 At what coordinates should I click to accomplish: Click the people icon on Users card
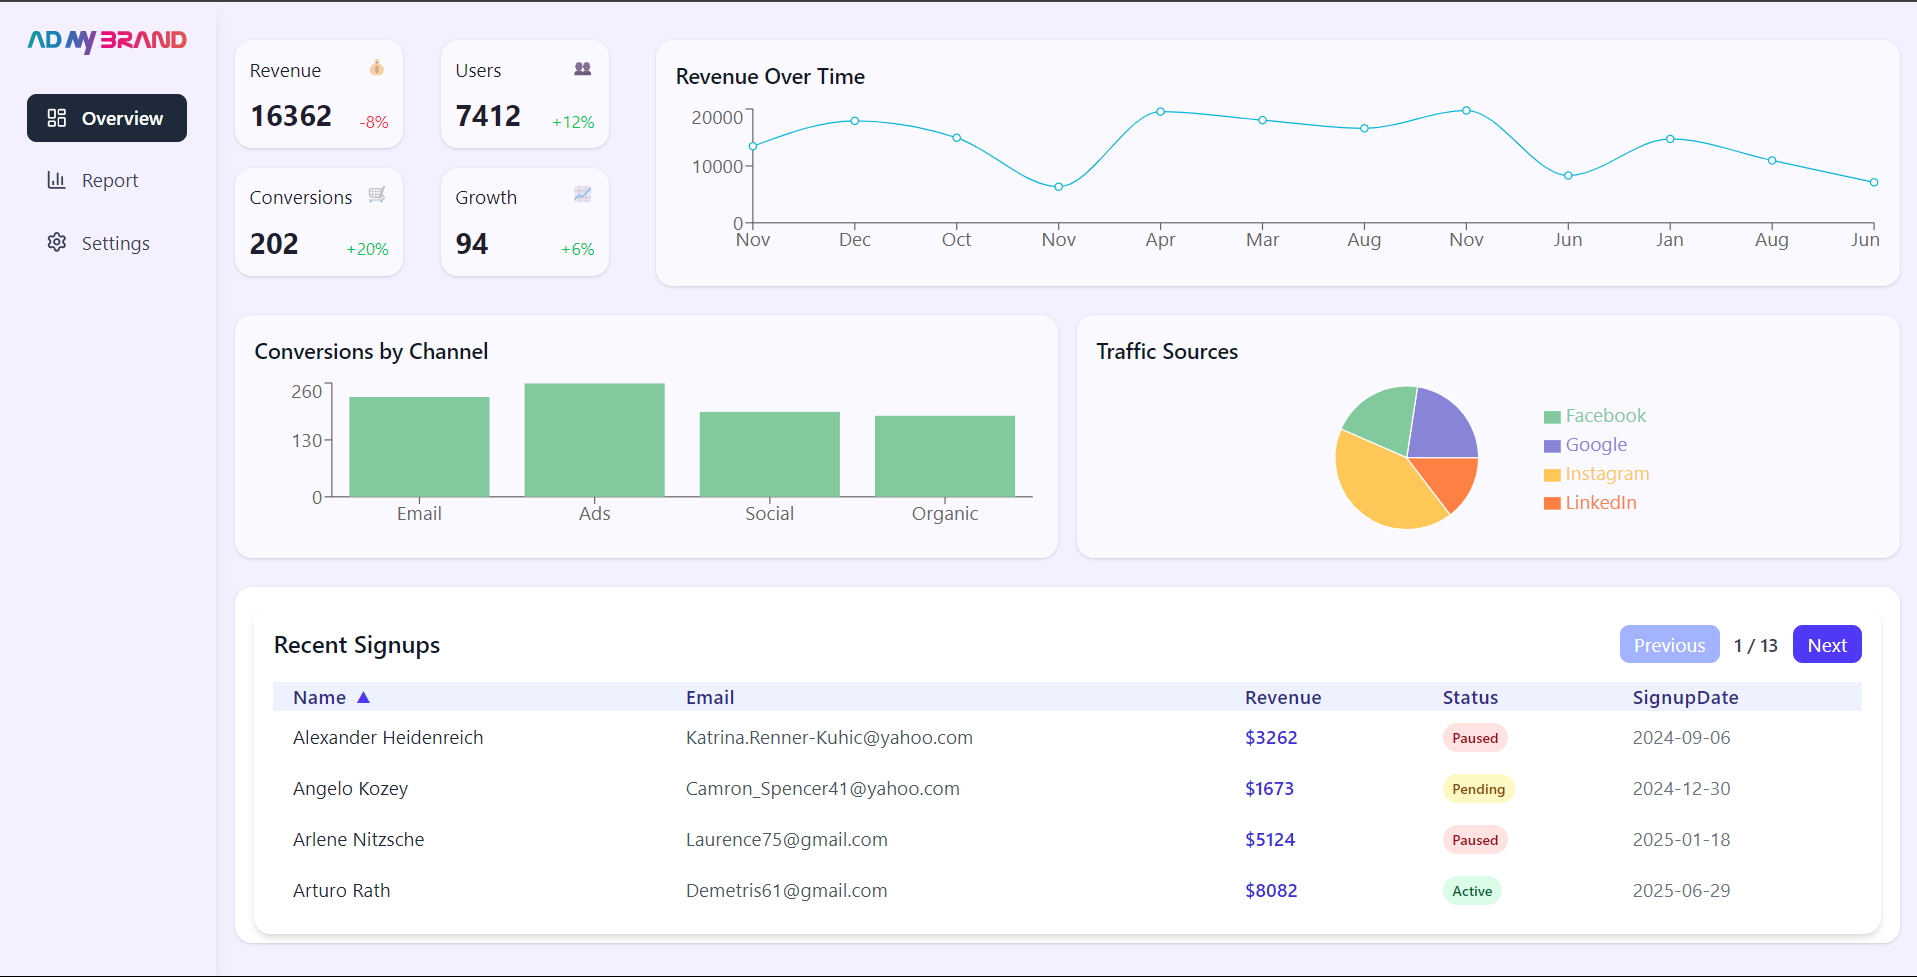[583, 69]
